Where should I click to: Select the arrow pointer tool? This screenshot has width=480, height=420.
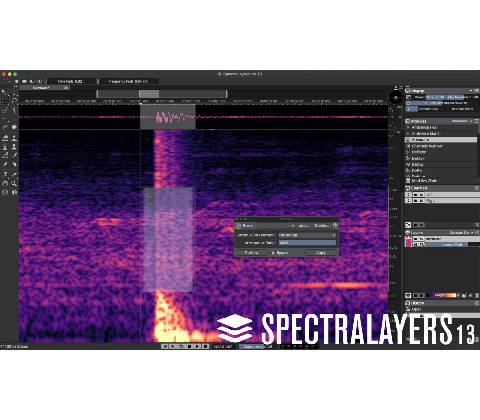(x=4, y=91)
